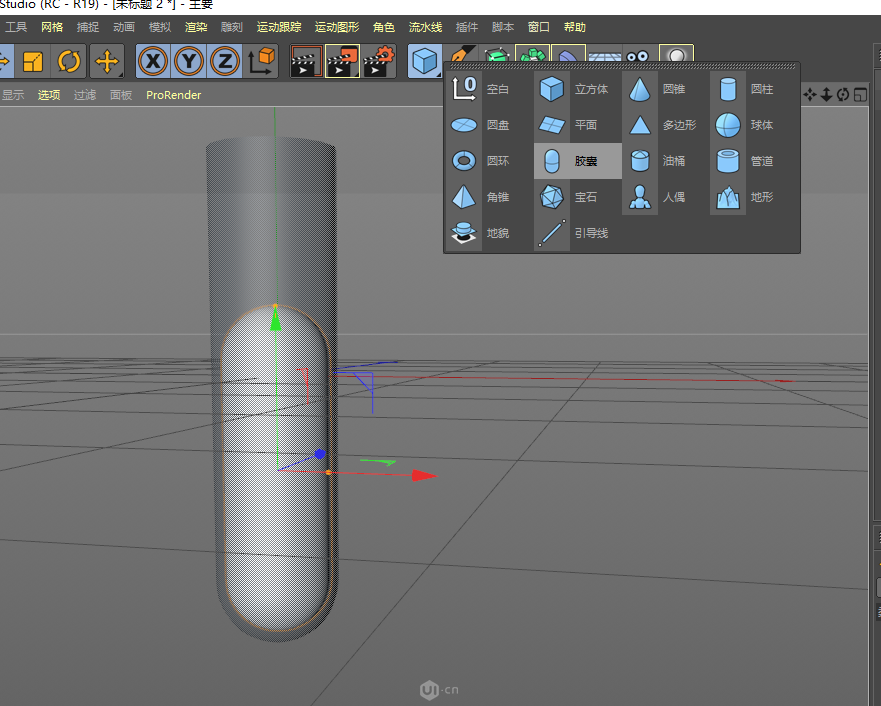Click the Render to Picture Viewer icon
Screen dimensions: 881x706
pyautogui.click(x=341, y=61)
